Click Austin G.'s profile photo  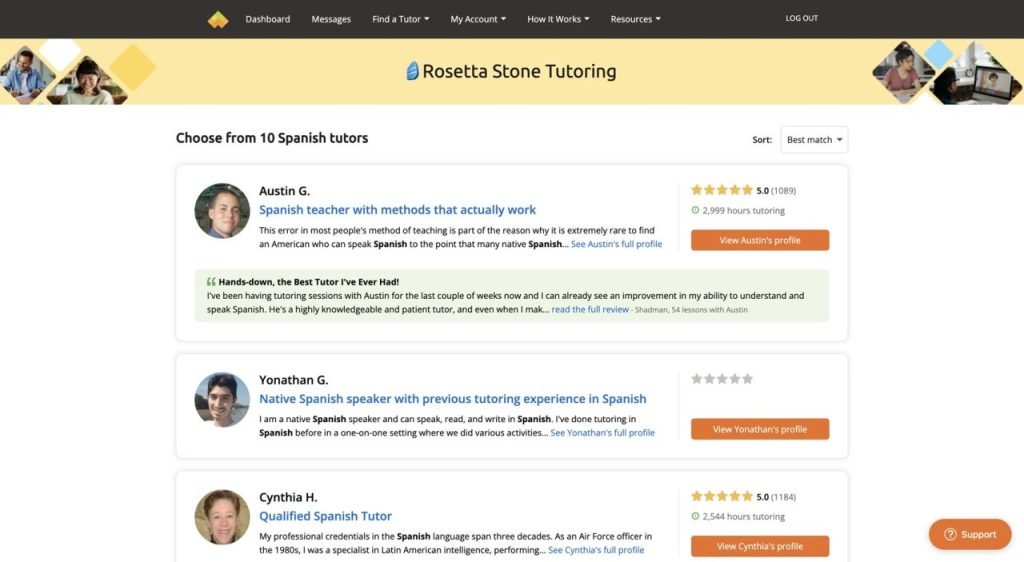(222, 211)
